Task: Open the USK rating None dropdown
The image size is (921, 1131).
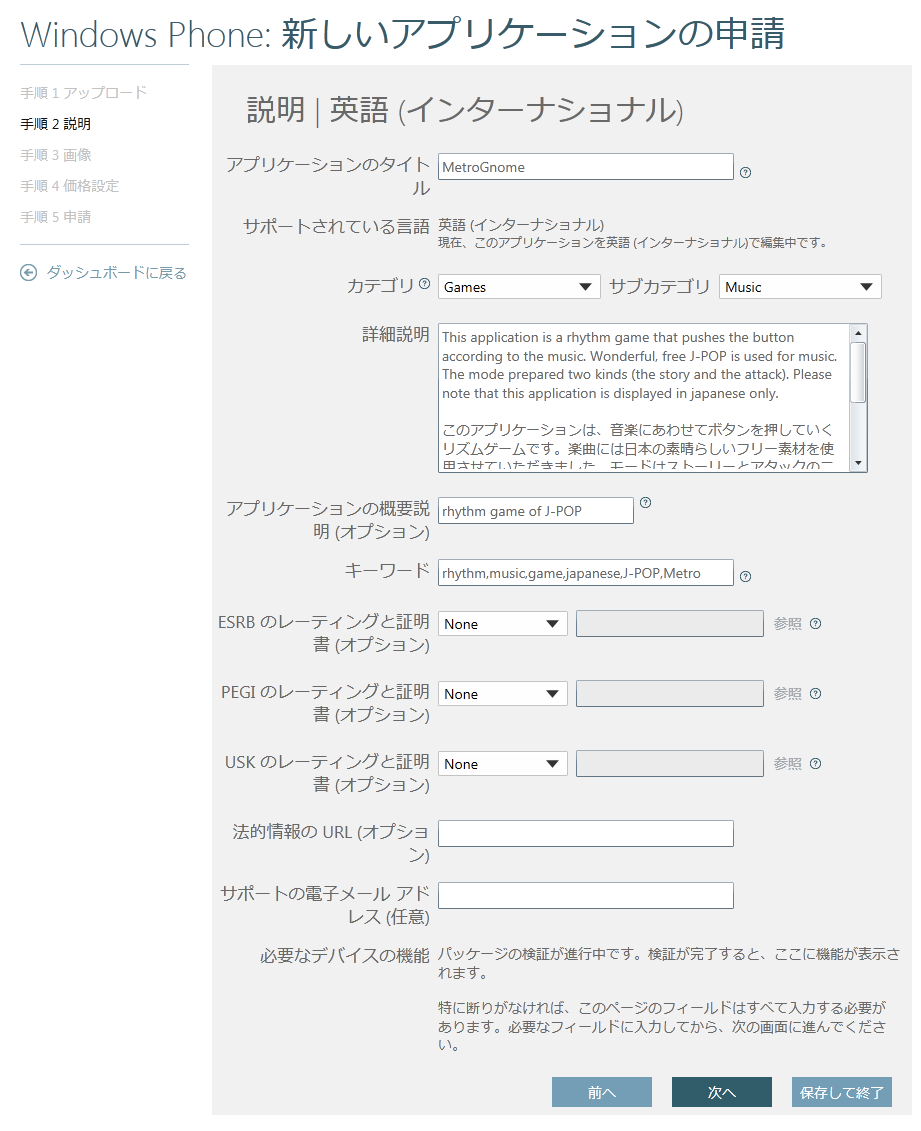Action: [502, 763]
